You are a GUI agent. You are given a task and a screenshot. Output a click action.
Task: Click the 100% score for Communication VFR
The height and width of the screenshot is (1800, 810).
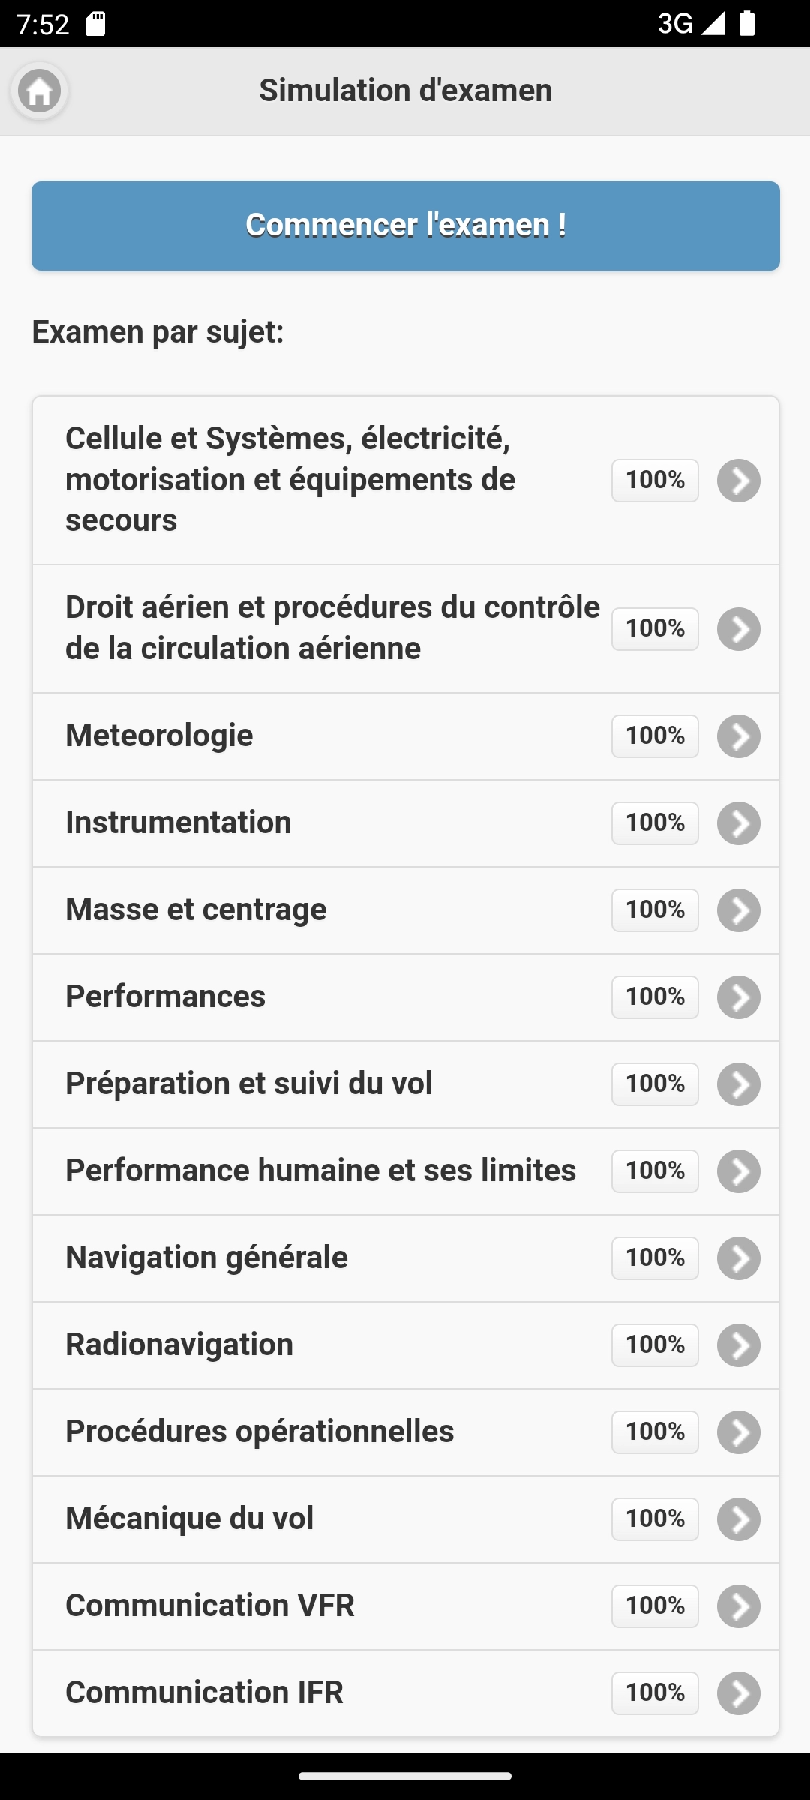pyautogui.click(x=655, y=1606)
